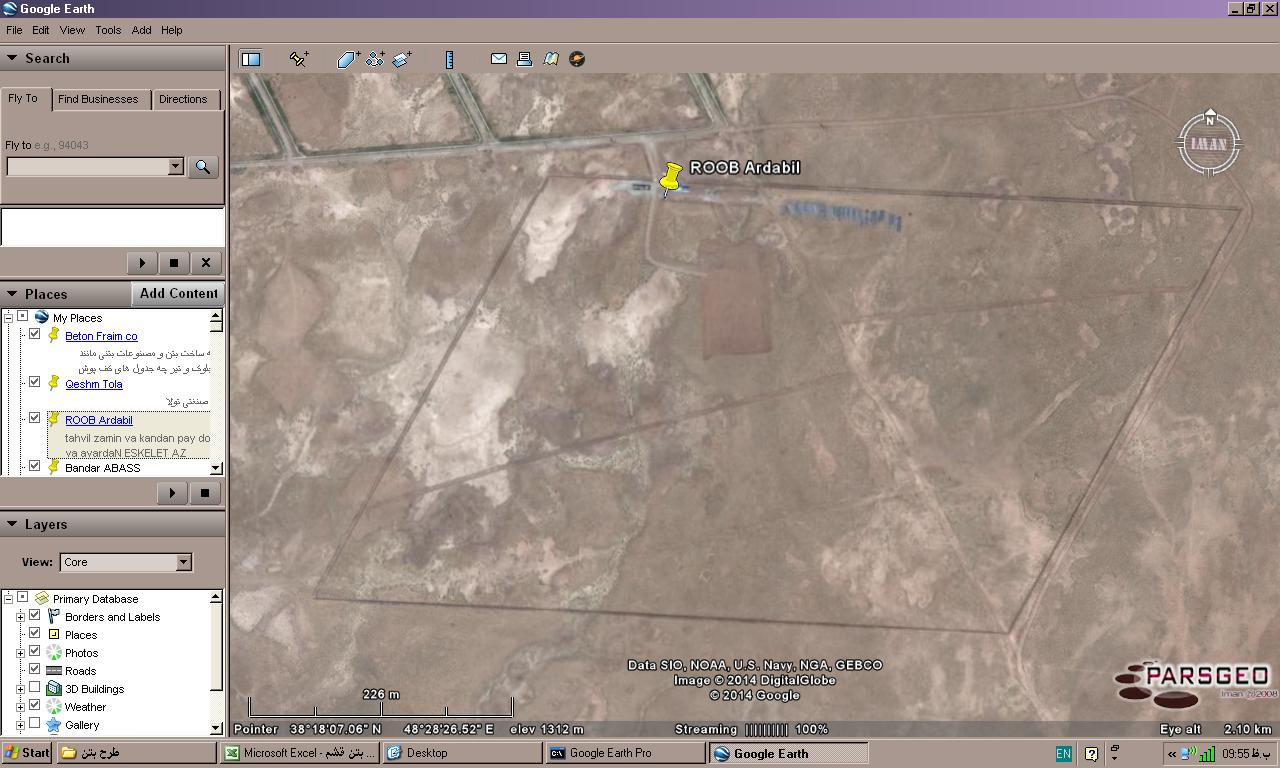Toggle the Weather layer checkbox
Image resolution: width=1280 pixels, height=768 pixels.
[x=35, y=706]
